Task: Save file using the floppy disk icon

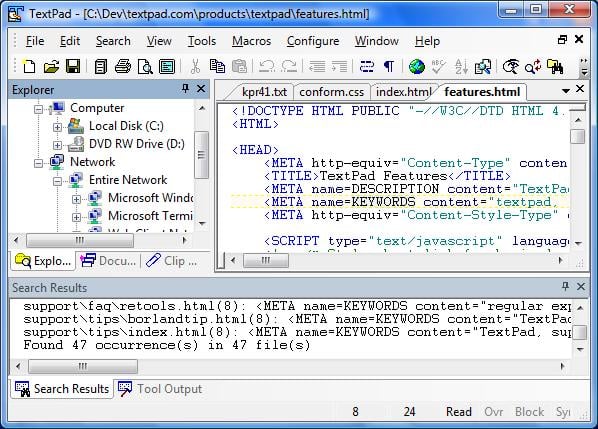Action: pos(73,66)
